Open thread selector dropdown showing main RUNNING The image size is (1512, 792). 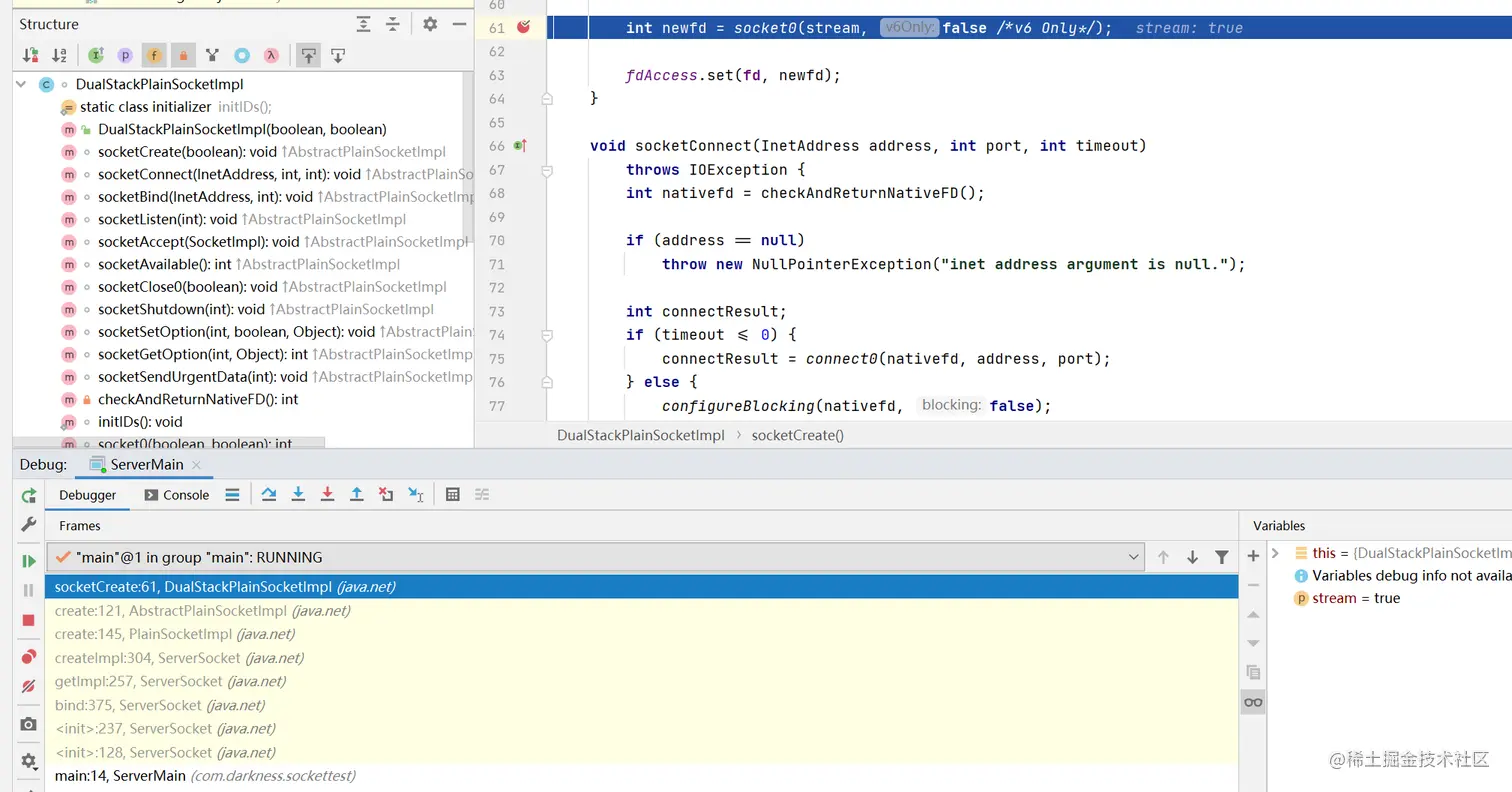point(595,557)
